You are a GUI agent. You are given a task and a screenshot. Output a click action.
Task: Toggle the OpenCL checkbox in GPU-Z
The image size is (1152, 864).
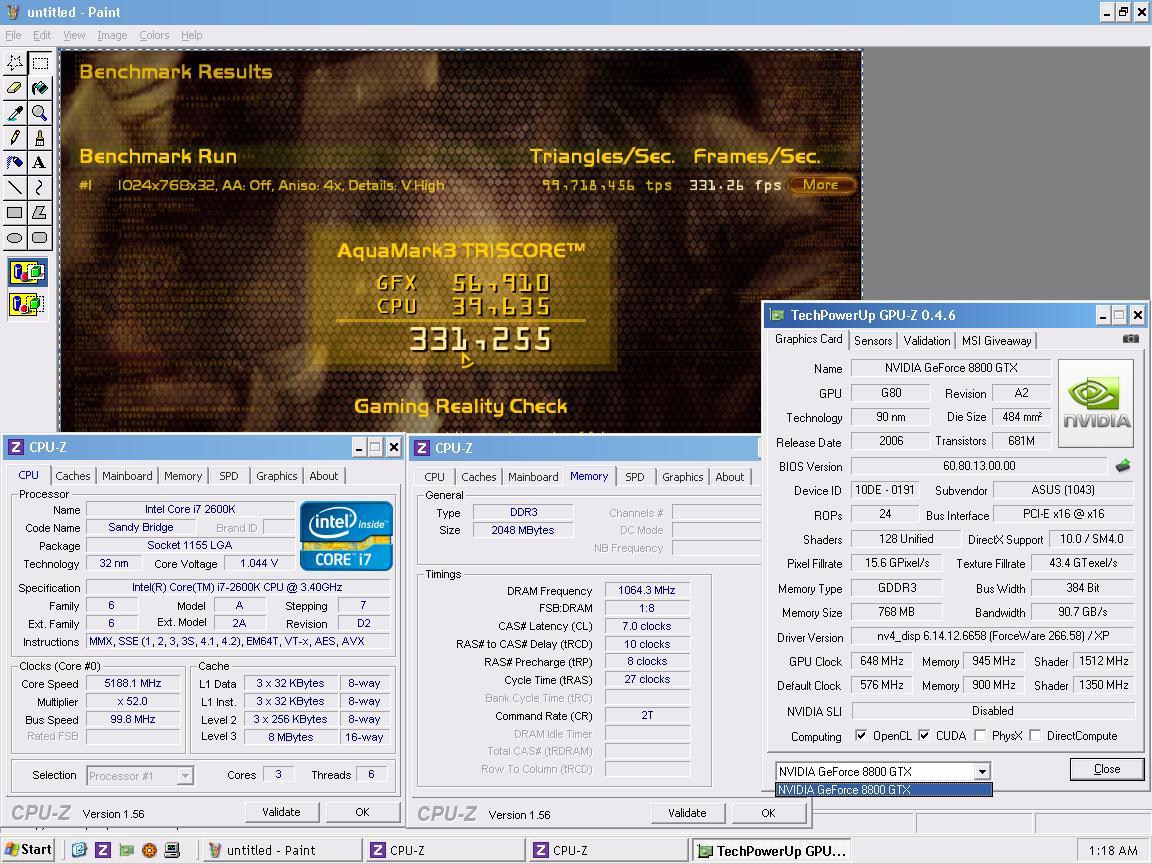click(860, 735)
